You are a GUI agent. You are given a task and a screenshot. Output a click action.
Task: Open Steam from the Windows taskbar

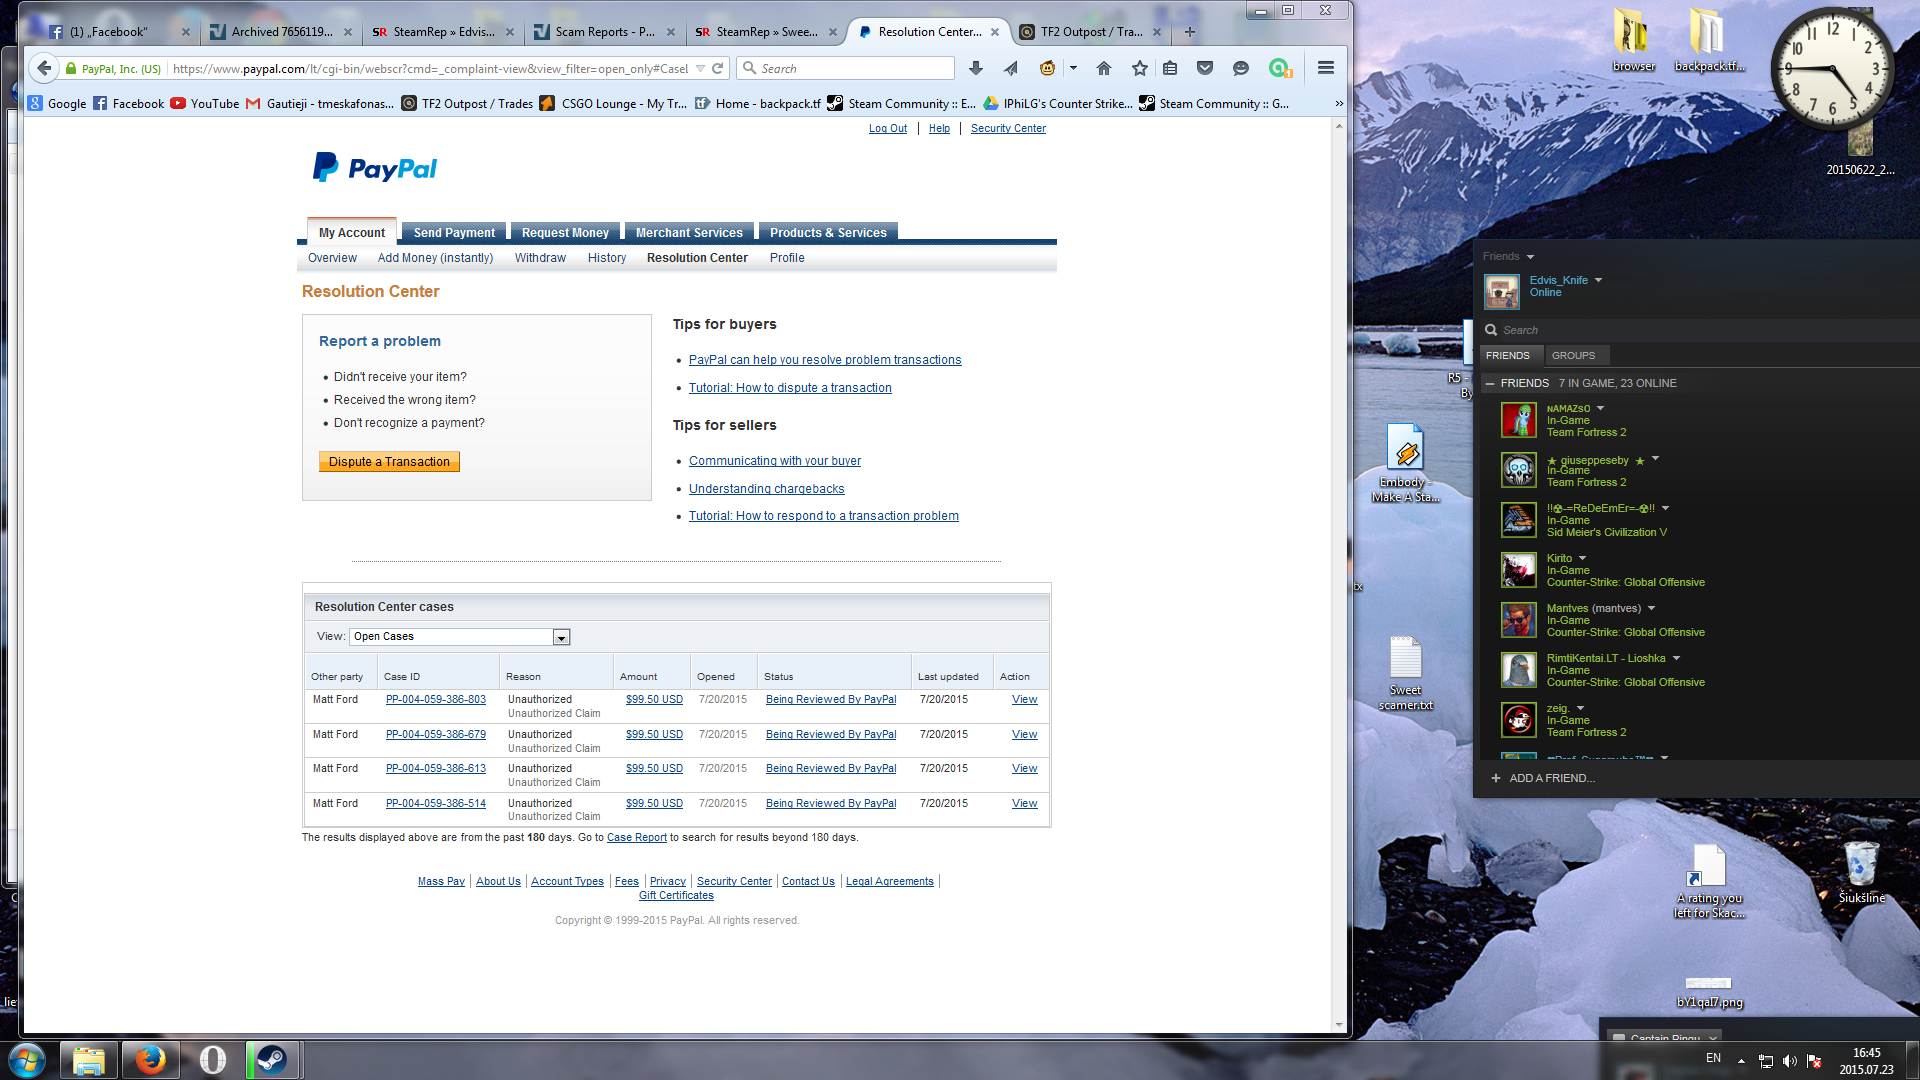[x=271, y=1059]
